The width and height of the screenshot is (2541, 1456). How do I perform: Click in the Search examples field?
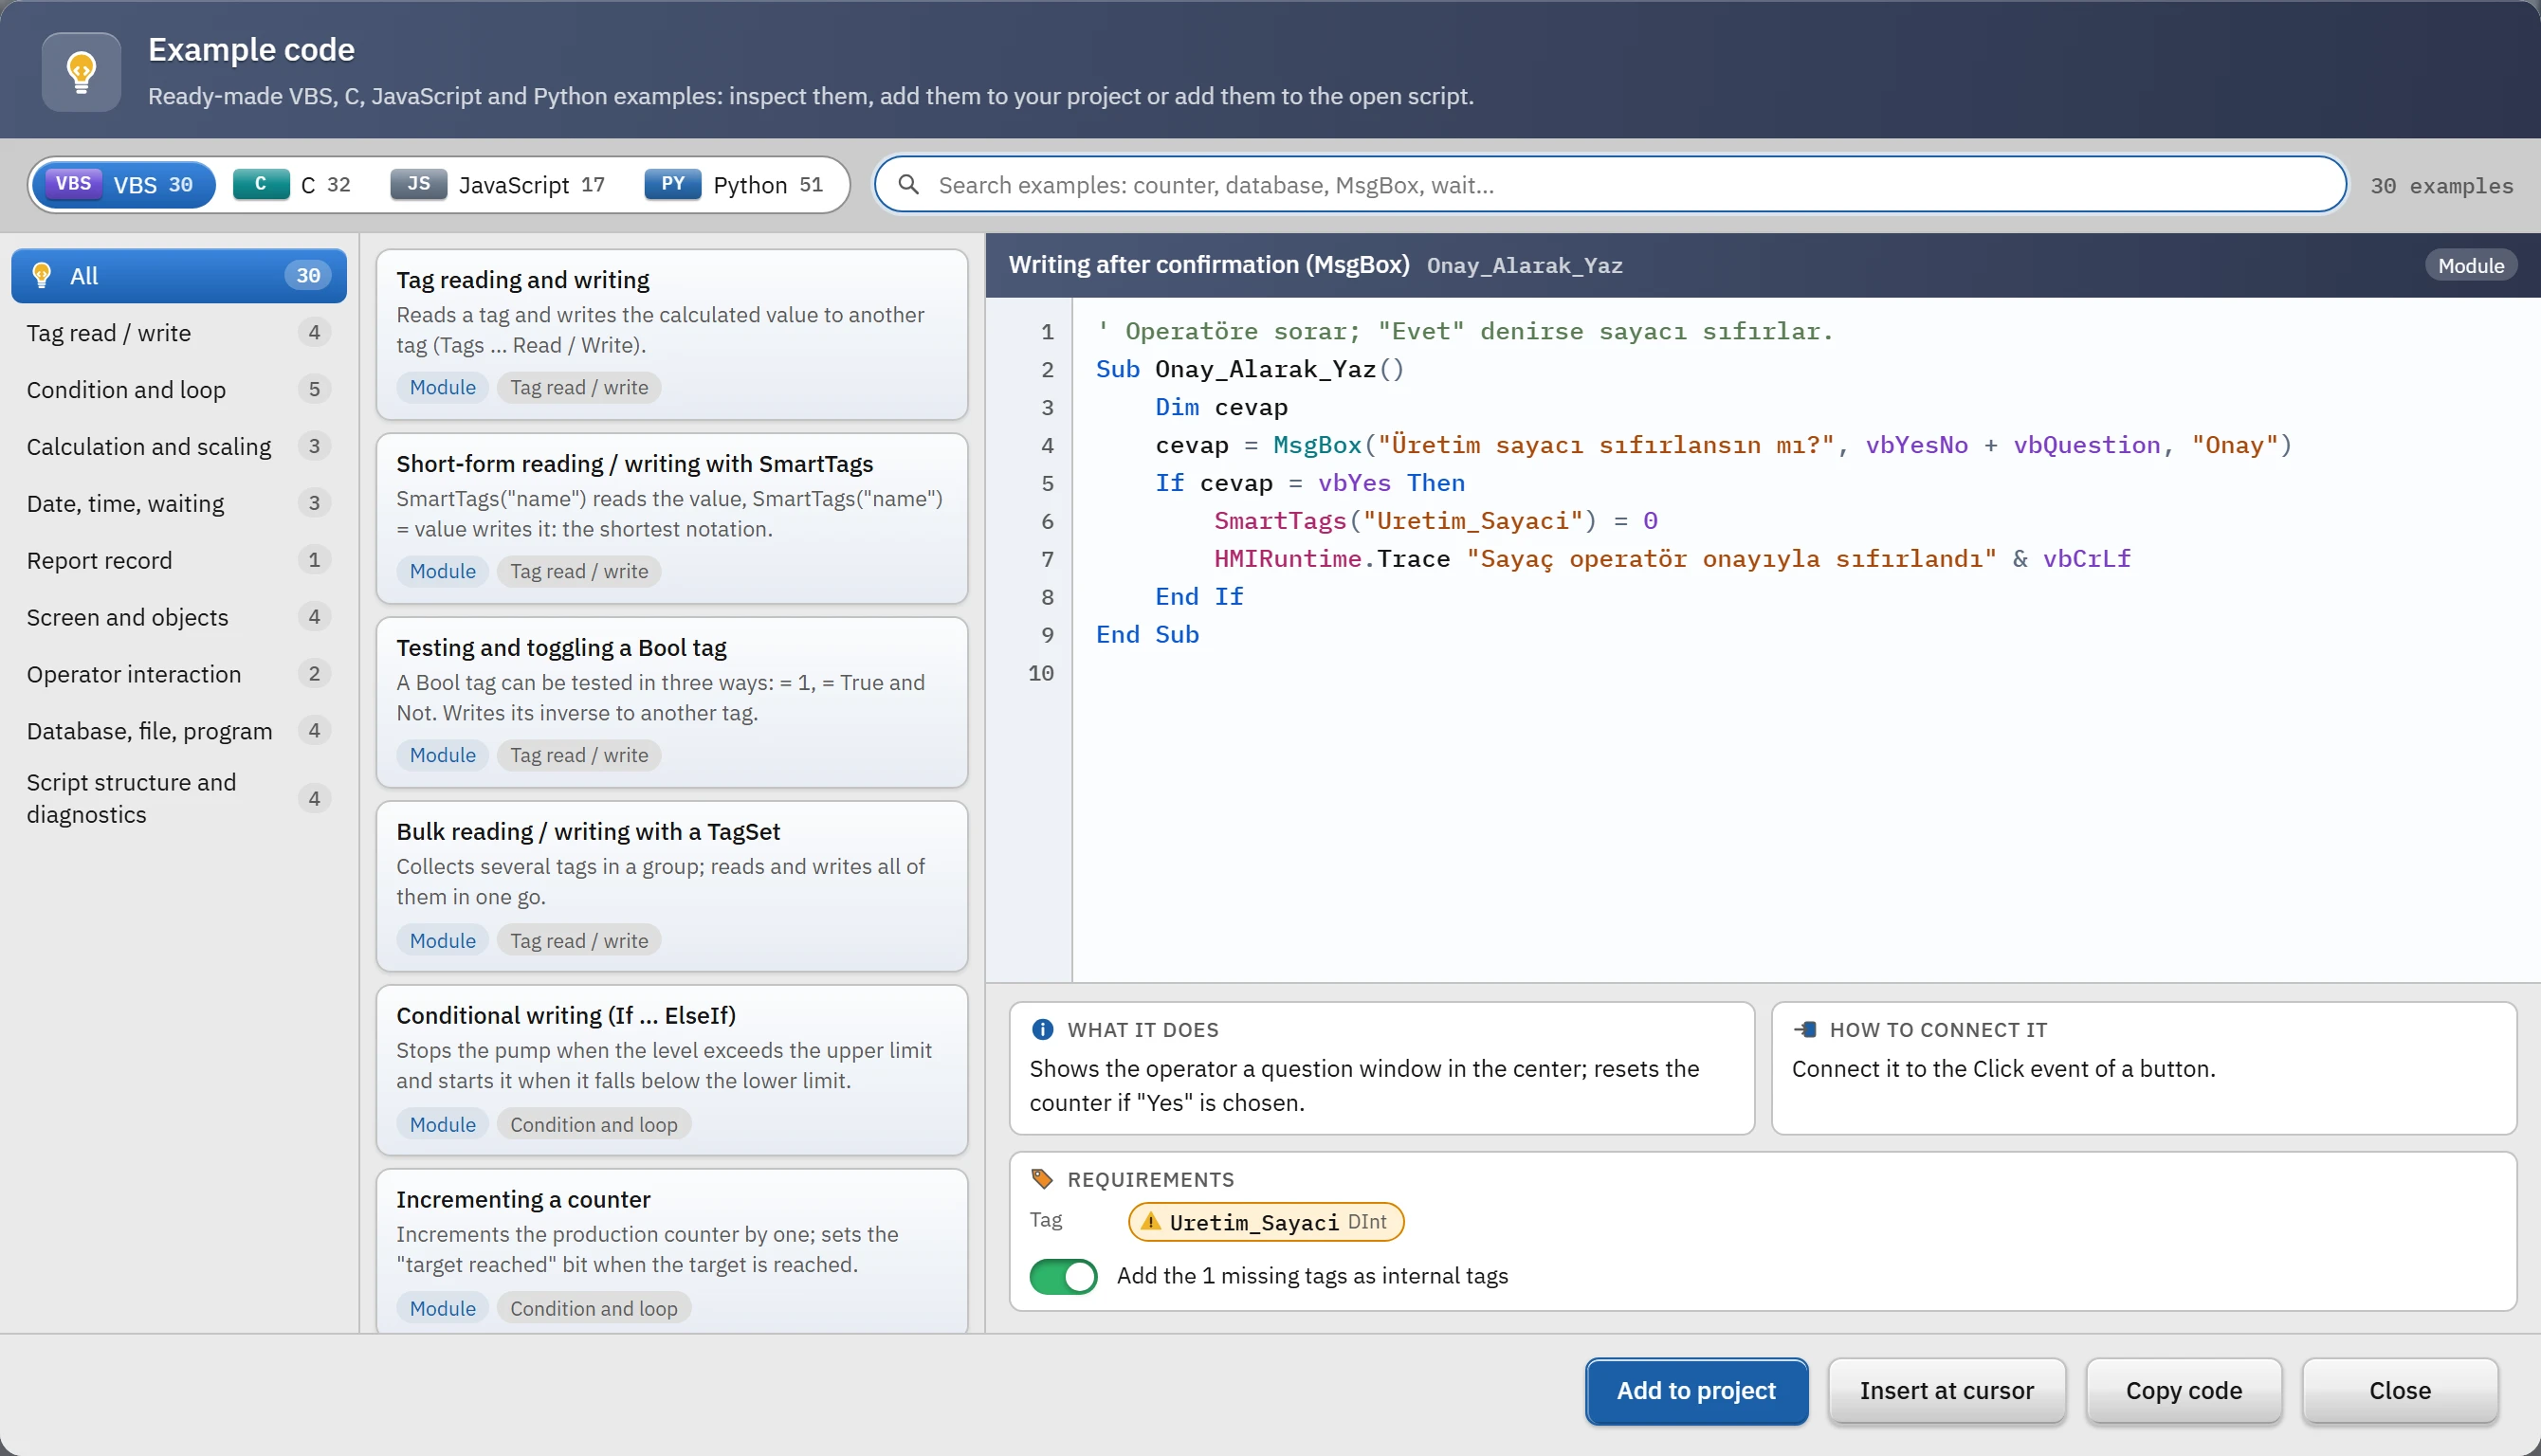(1610, 184)
